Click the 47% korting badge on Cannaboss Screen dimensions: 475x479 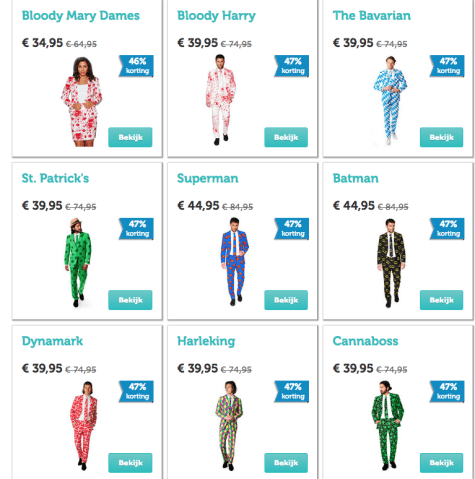[447, 391]
